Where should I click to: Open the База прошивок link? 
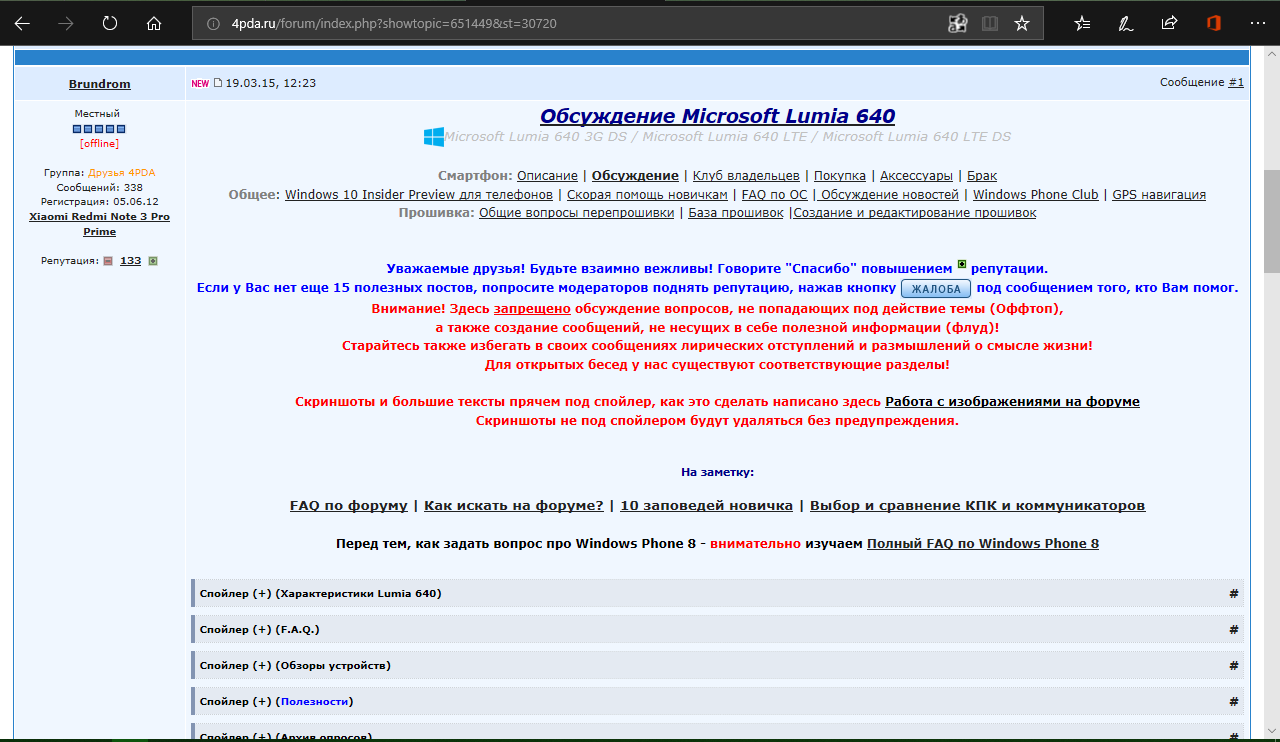736,213
